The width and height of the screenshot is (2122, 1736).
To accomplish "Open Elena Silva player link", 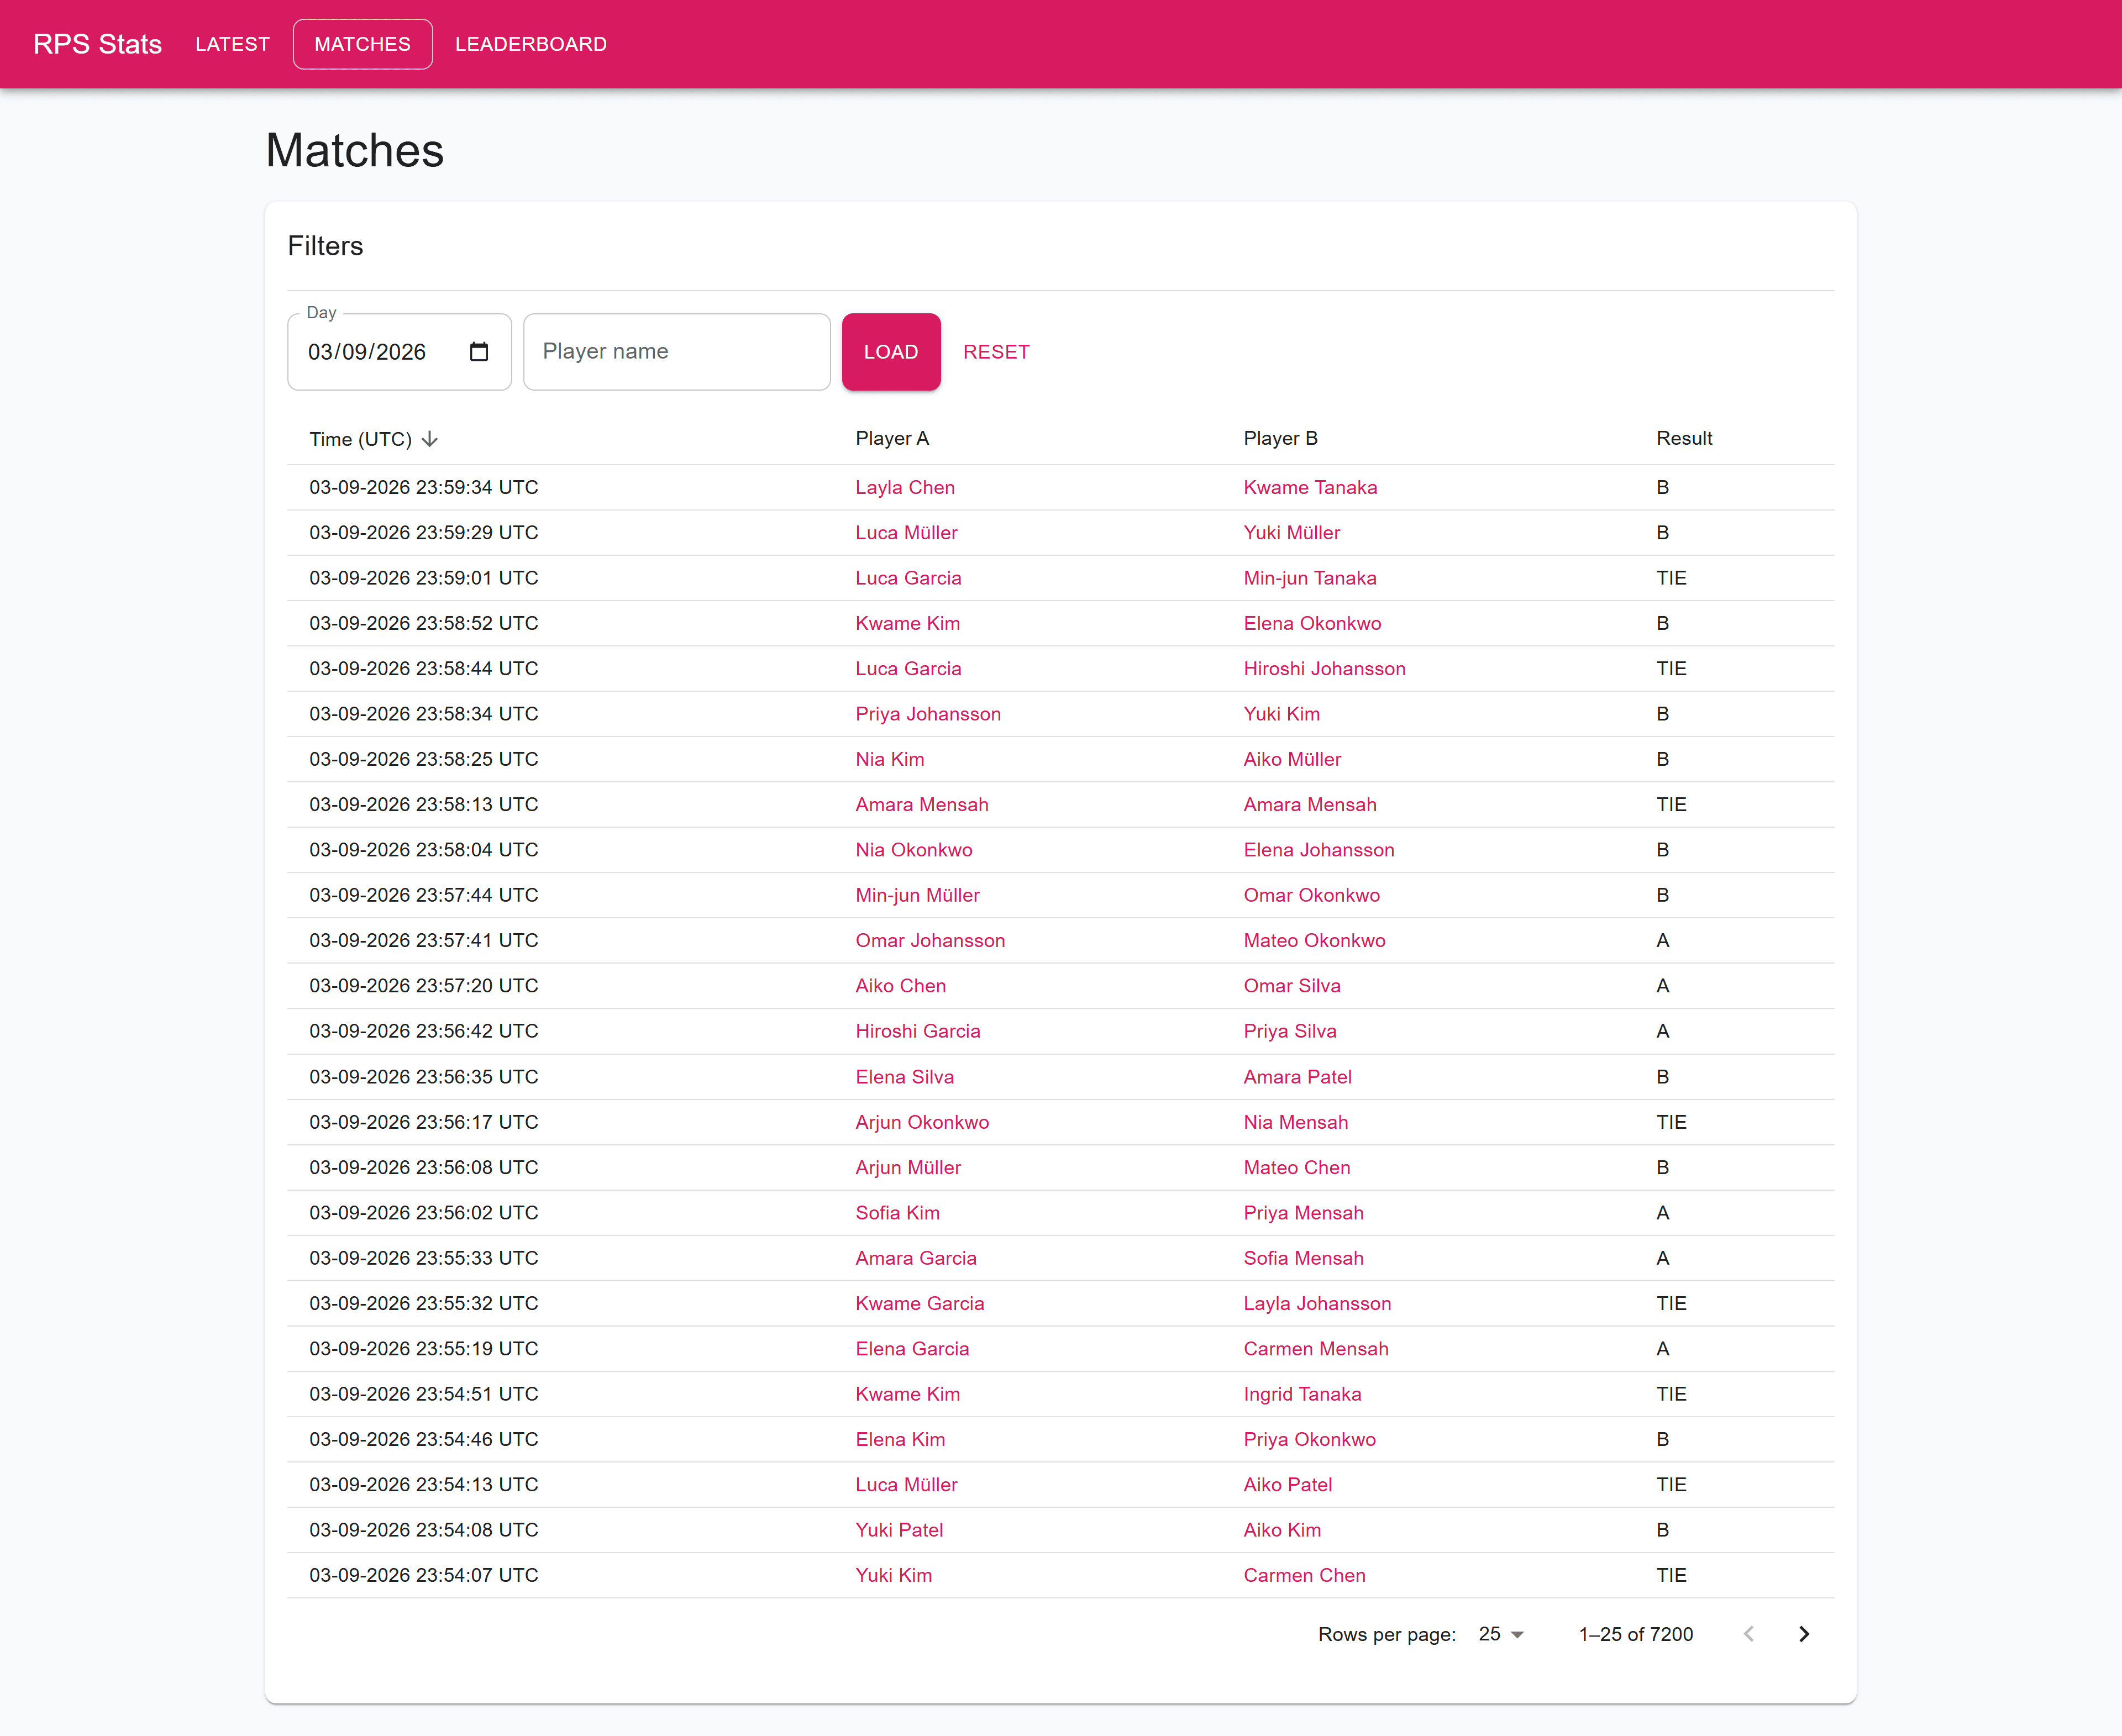I will click(x=905, y=1077).
